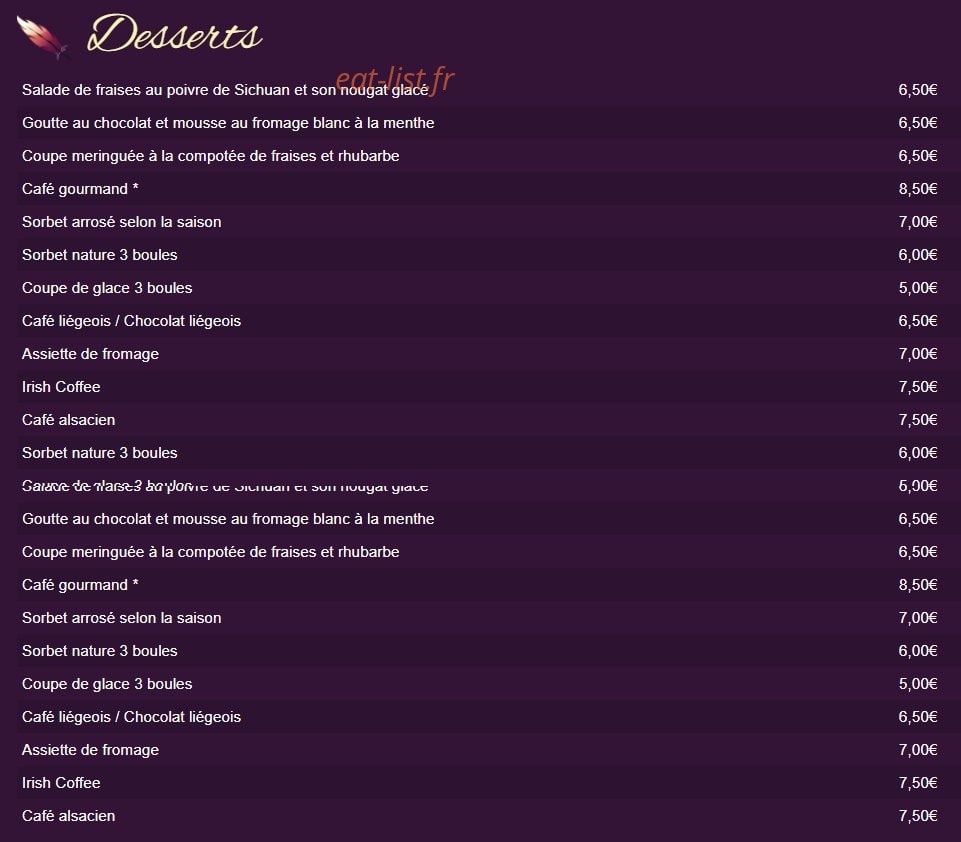Click the first Café liégeois / Chocolat liégeois
Viewport: 961px width, 842px height.
pyautogui.click(x=131, y=321)
